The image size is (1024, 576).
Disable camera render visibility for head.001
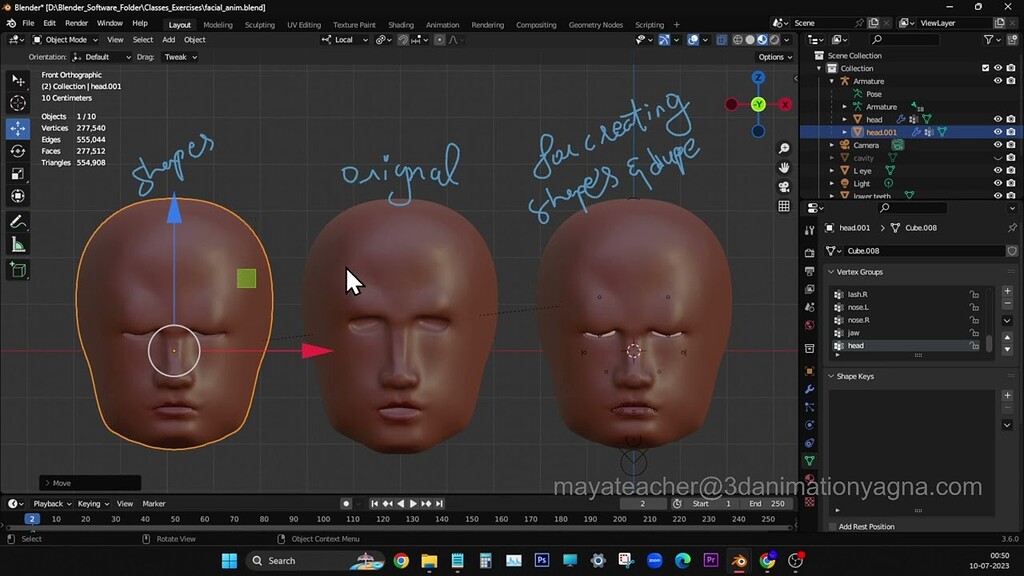coord(1011,131)
